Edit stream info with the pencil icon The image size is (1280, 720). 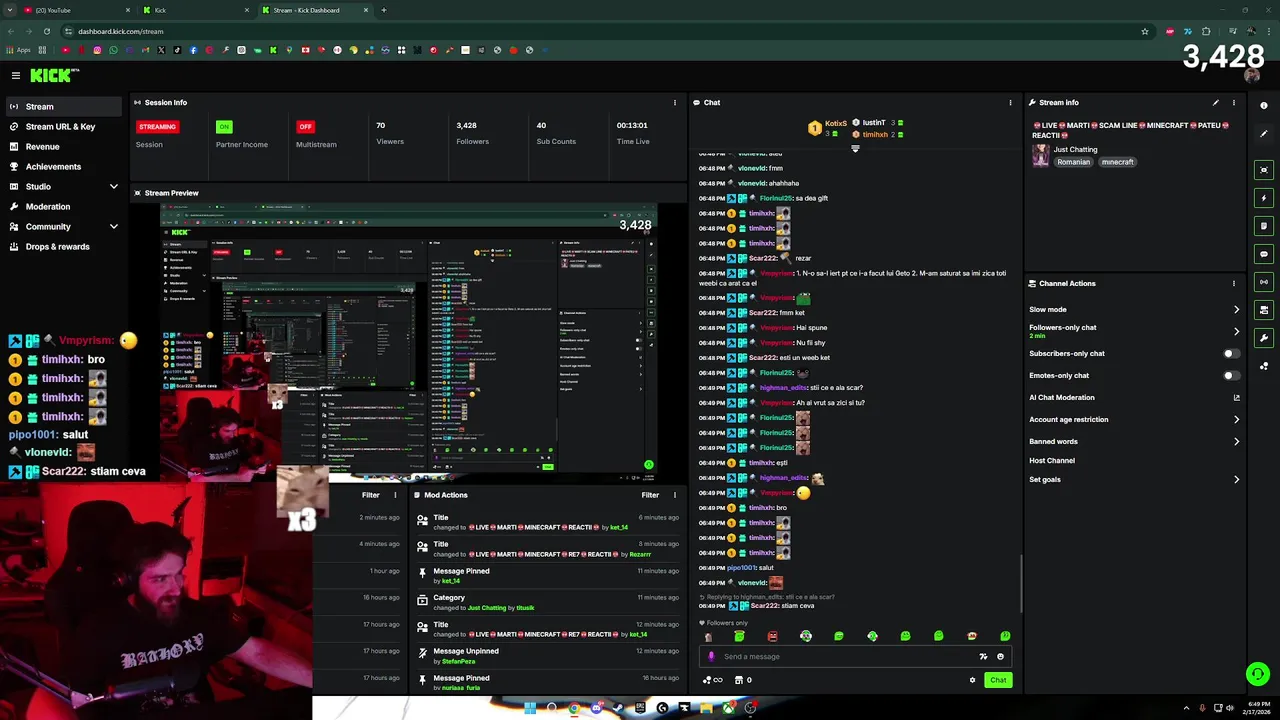point(1216,102)
